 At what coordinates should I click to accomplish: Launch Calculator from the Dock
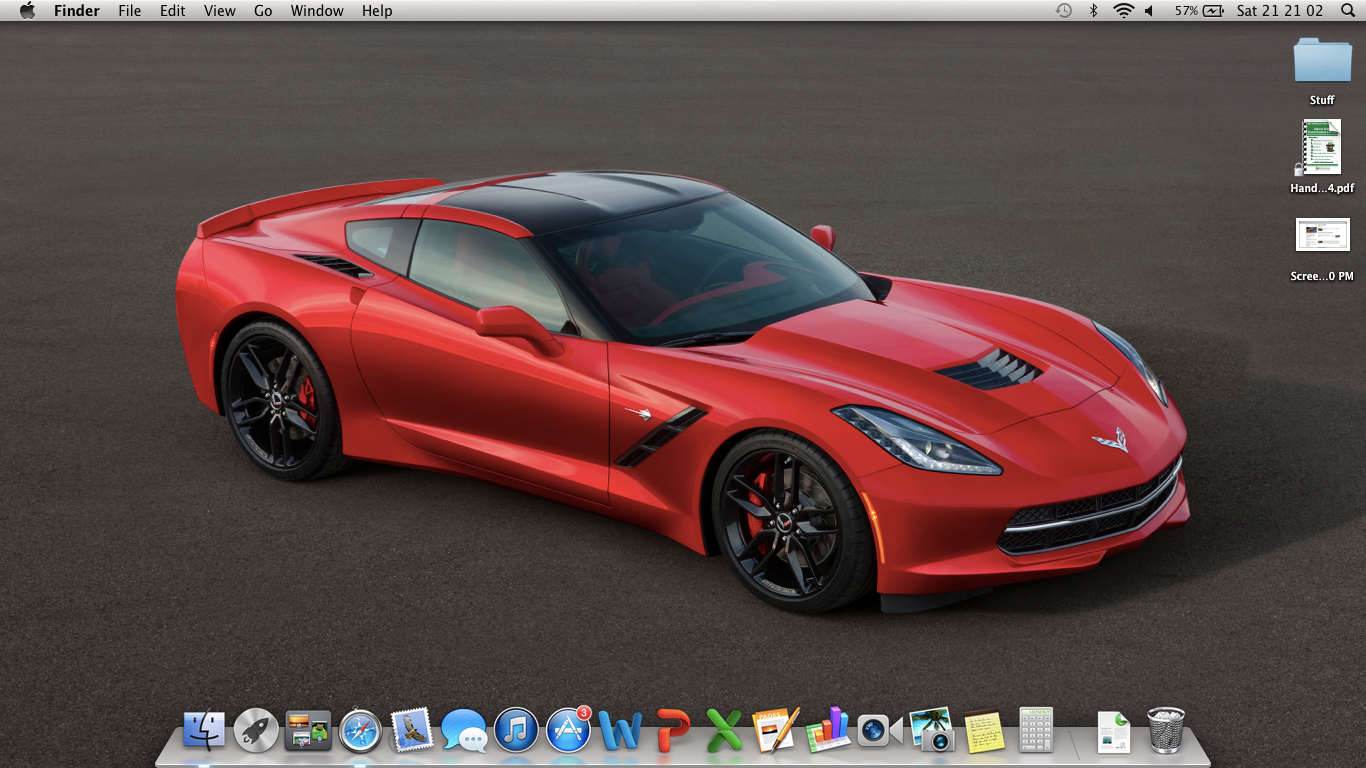tap(1036, 730)
